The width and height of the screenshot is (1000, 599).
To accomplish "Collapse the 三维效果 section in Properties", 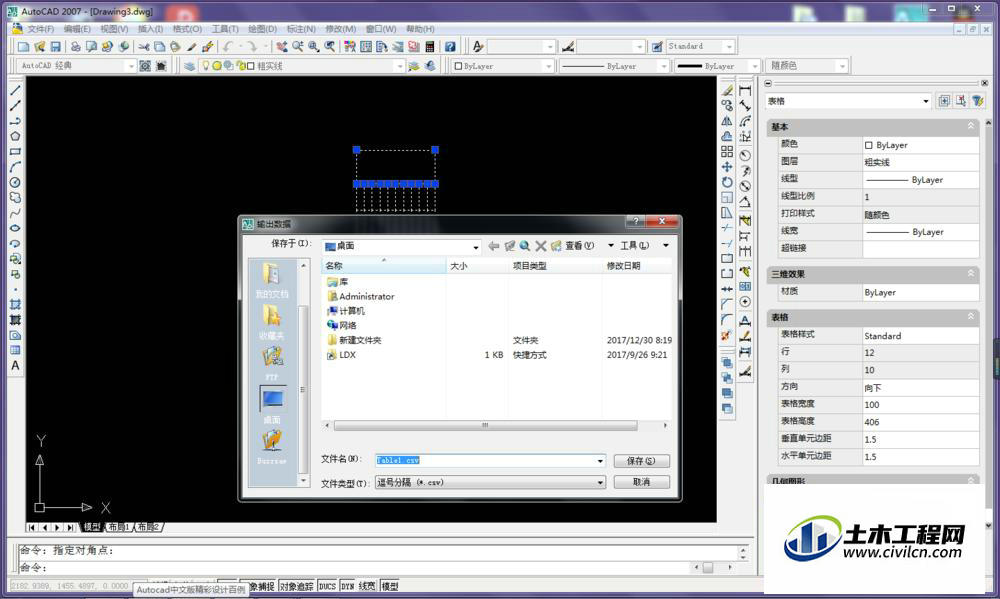I will coord(971,274).
